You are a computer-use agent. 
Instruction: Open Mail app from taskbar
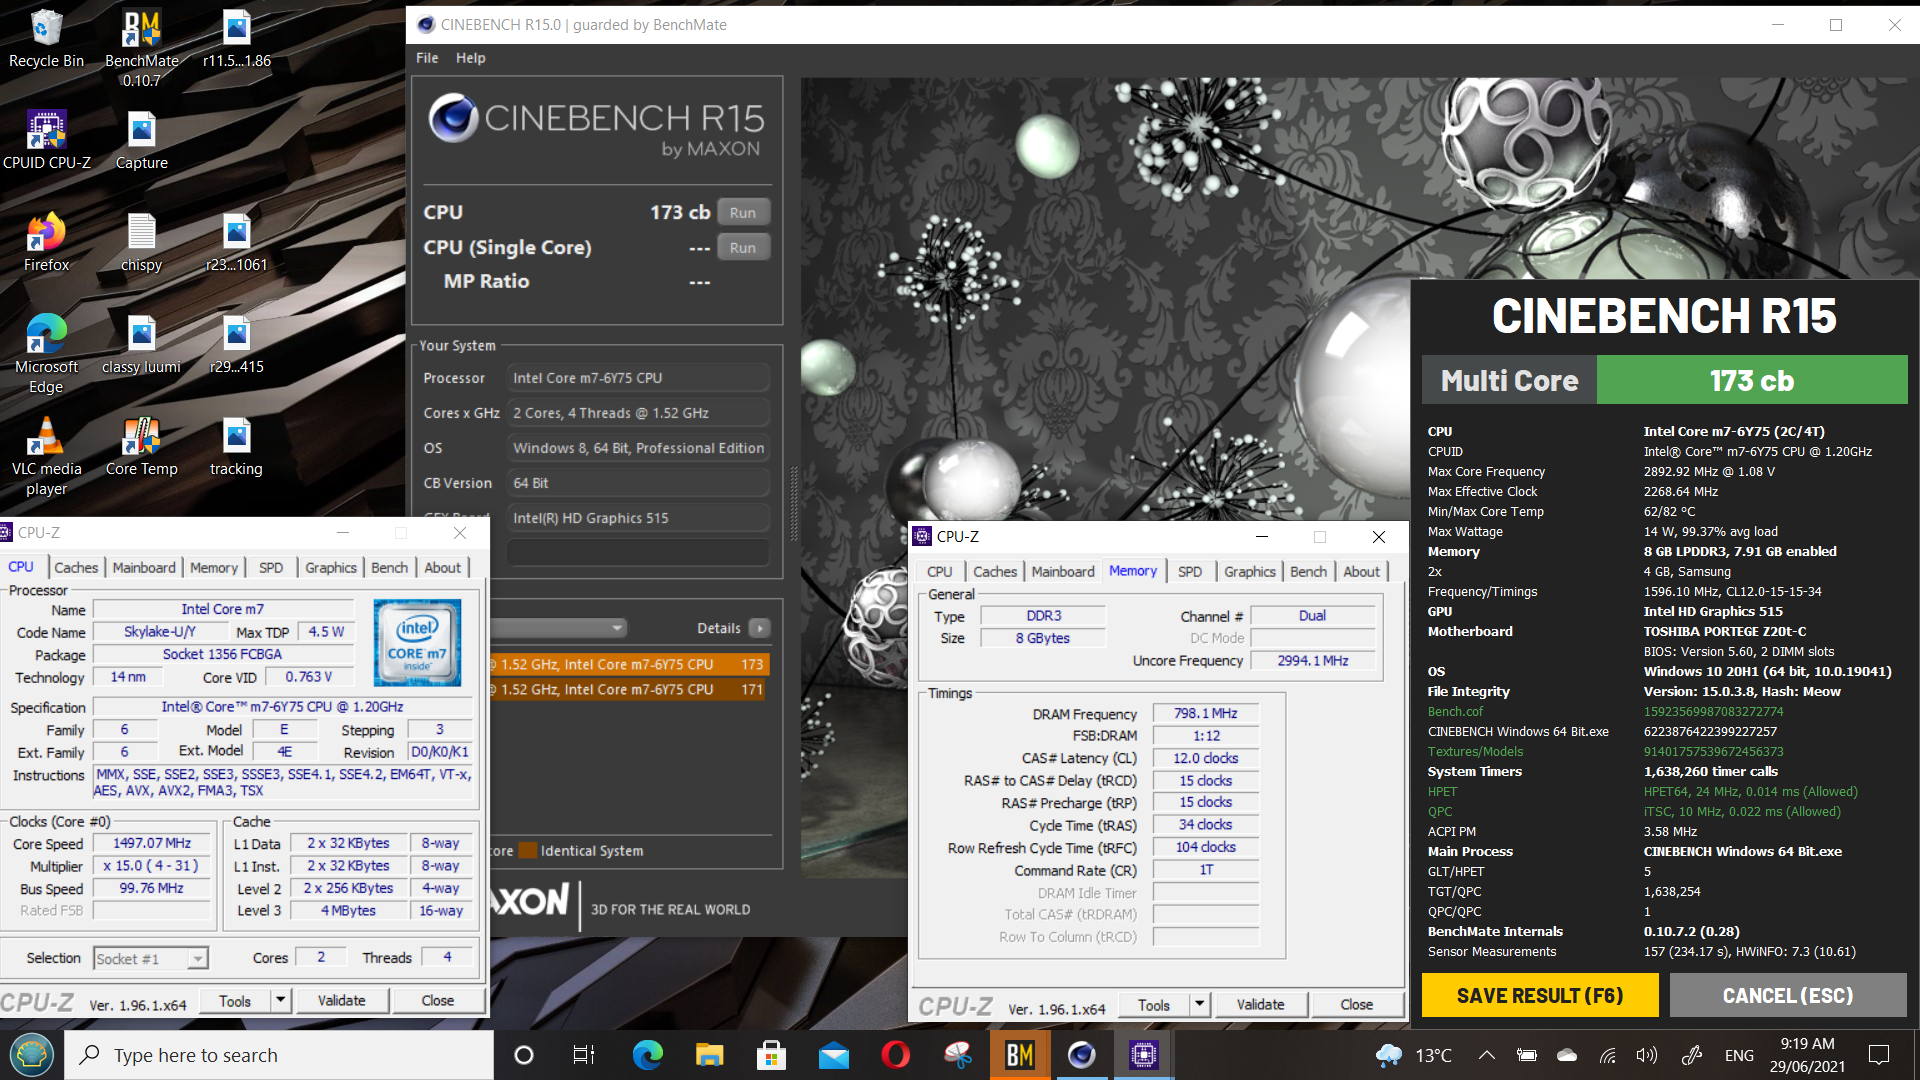coord(833,1055)
